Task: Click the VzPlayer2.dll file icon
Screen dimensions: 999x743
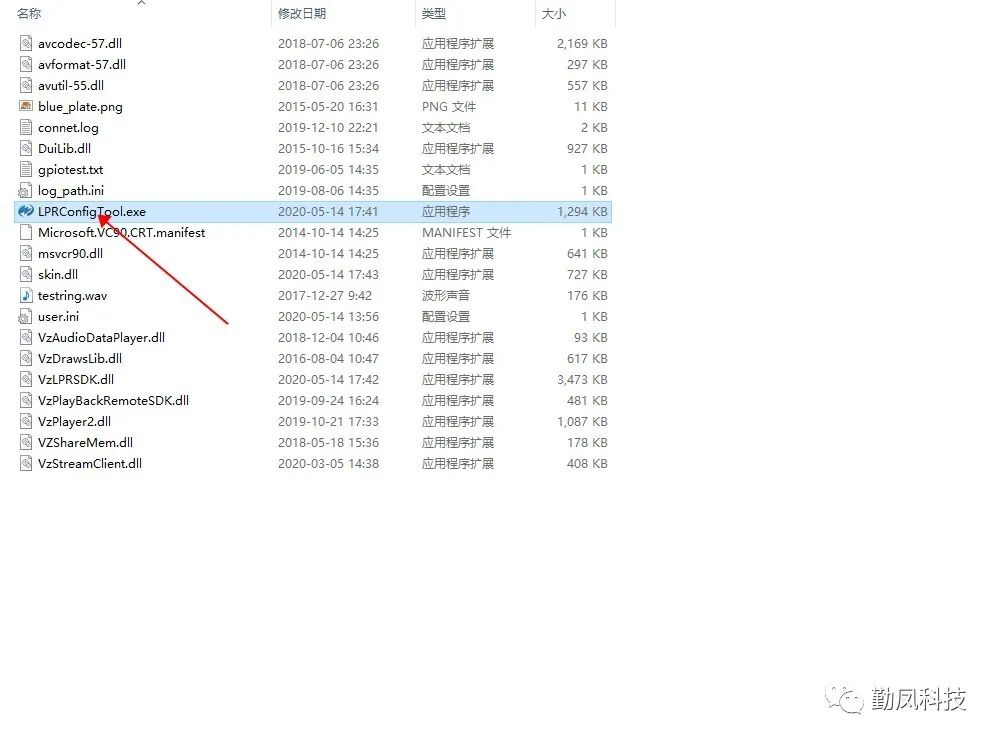Action: [25, 422]
